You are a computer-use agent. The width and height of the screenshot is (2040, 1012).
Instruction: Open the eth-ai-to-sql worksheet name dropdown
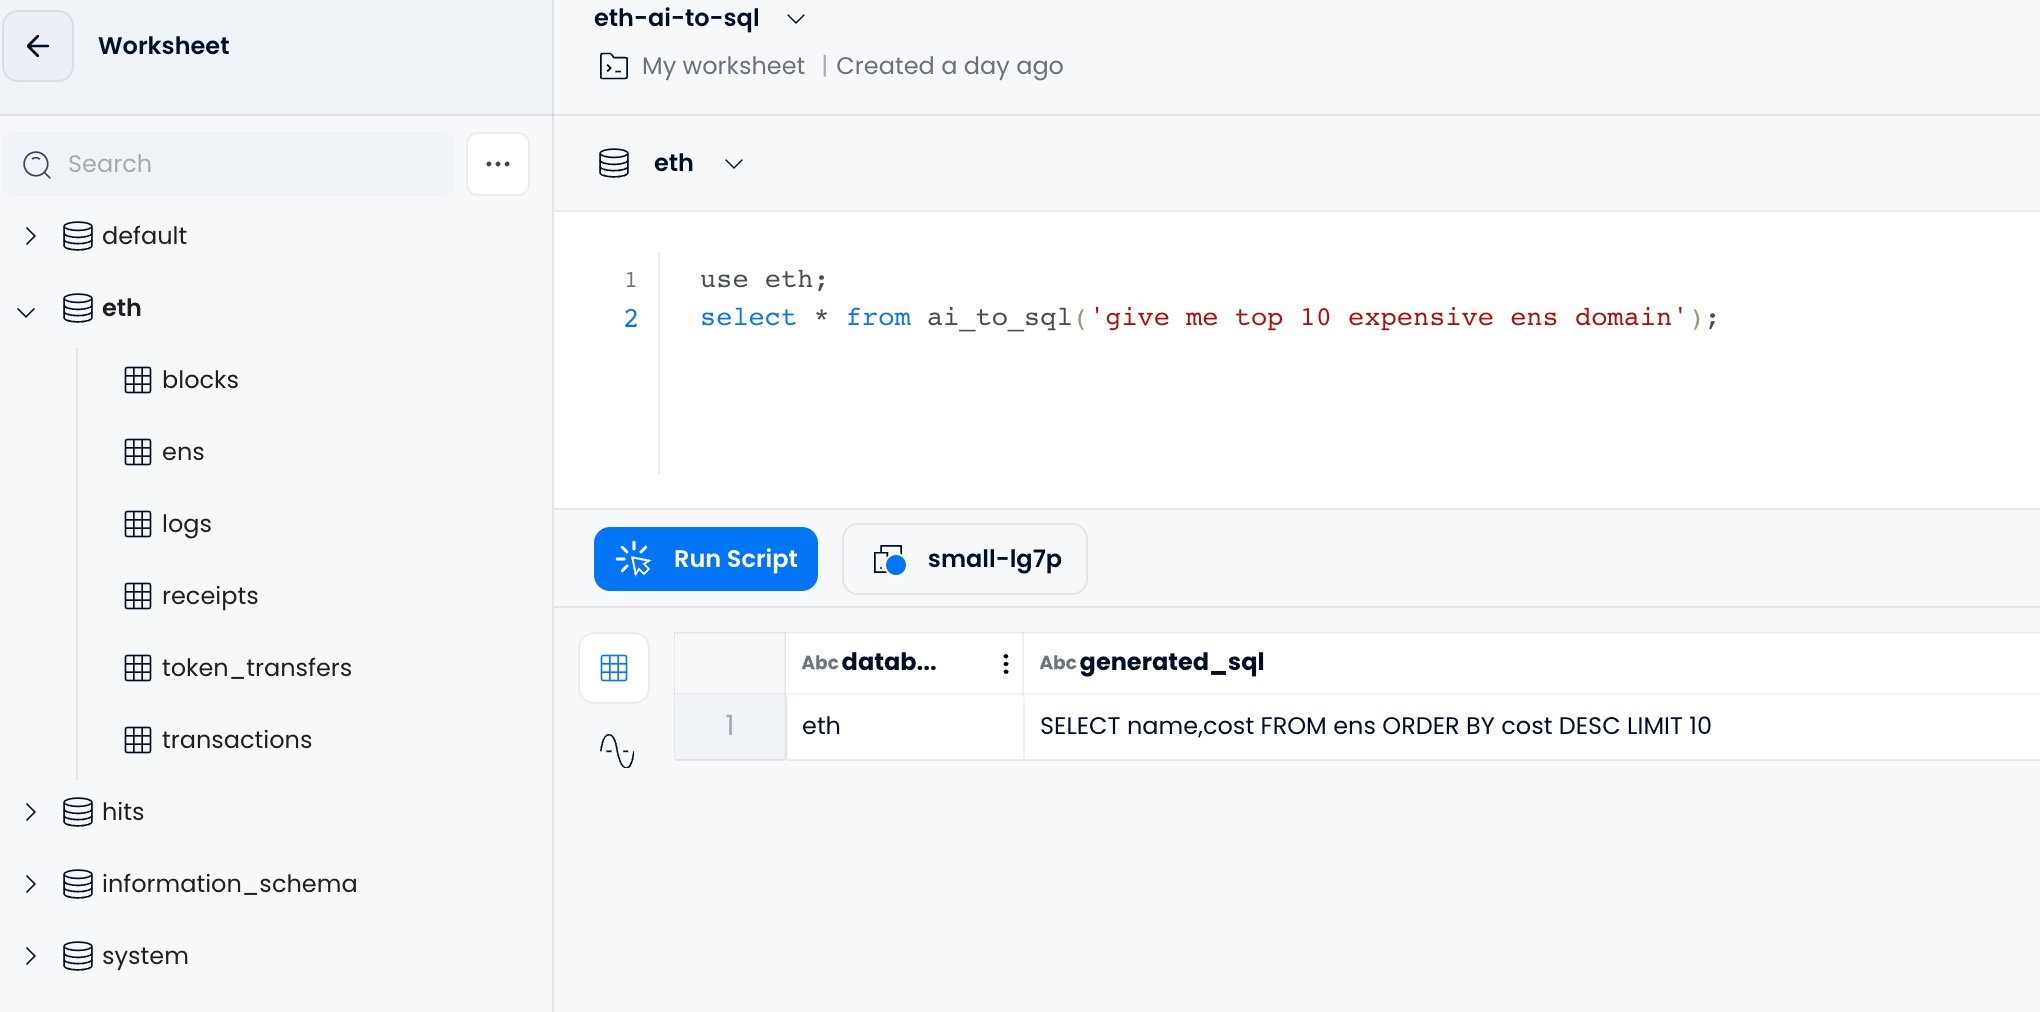pyautogui.click(x=796, y=19)
